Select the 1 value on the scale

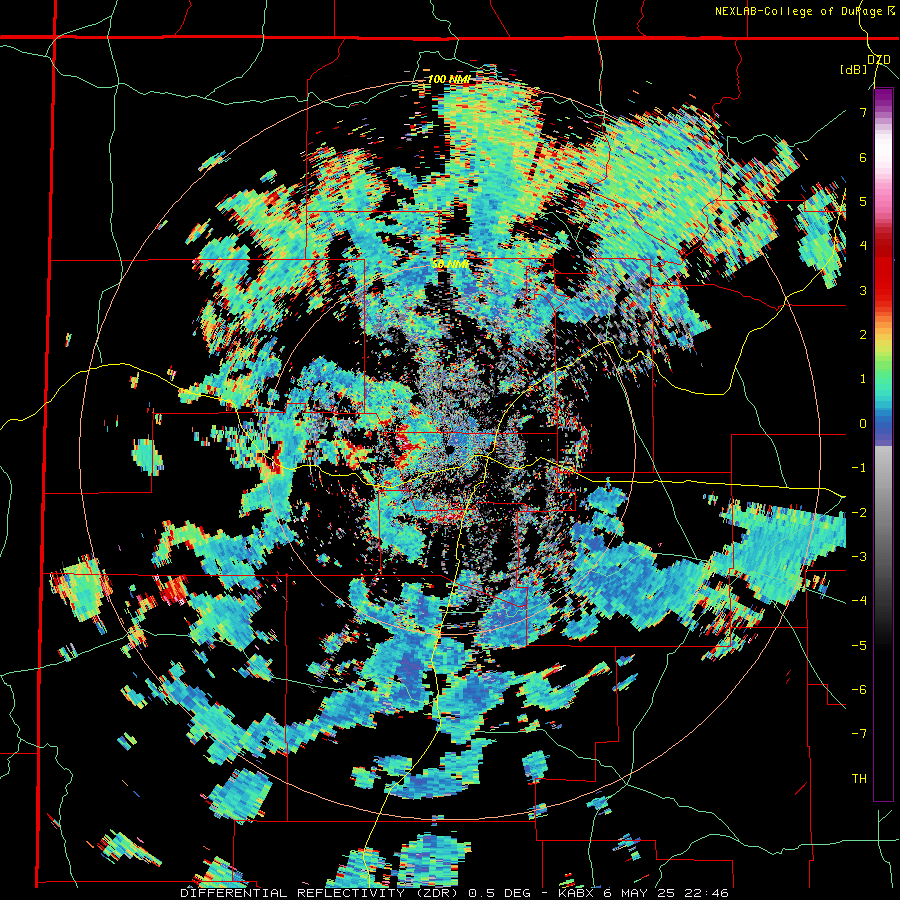click(x=863, y=379)
